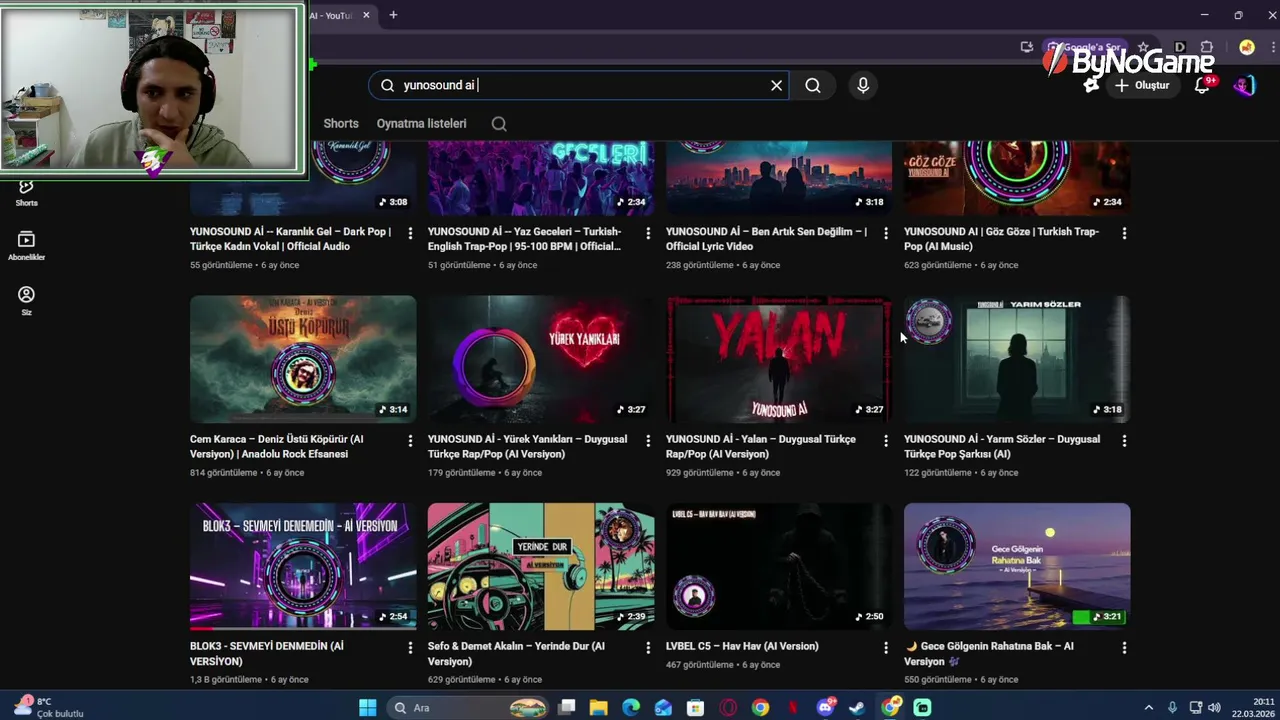
Task: Open Steam from the taskbar
Action: point(857,708)
